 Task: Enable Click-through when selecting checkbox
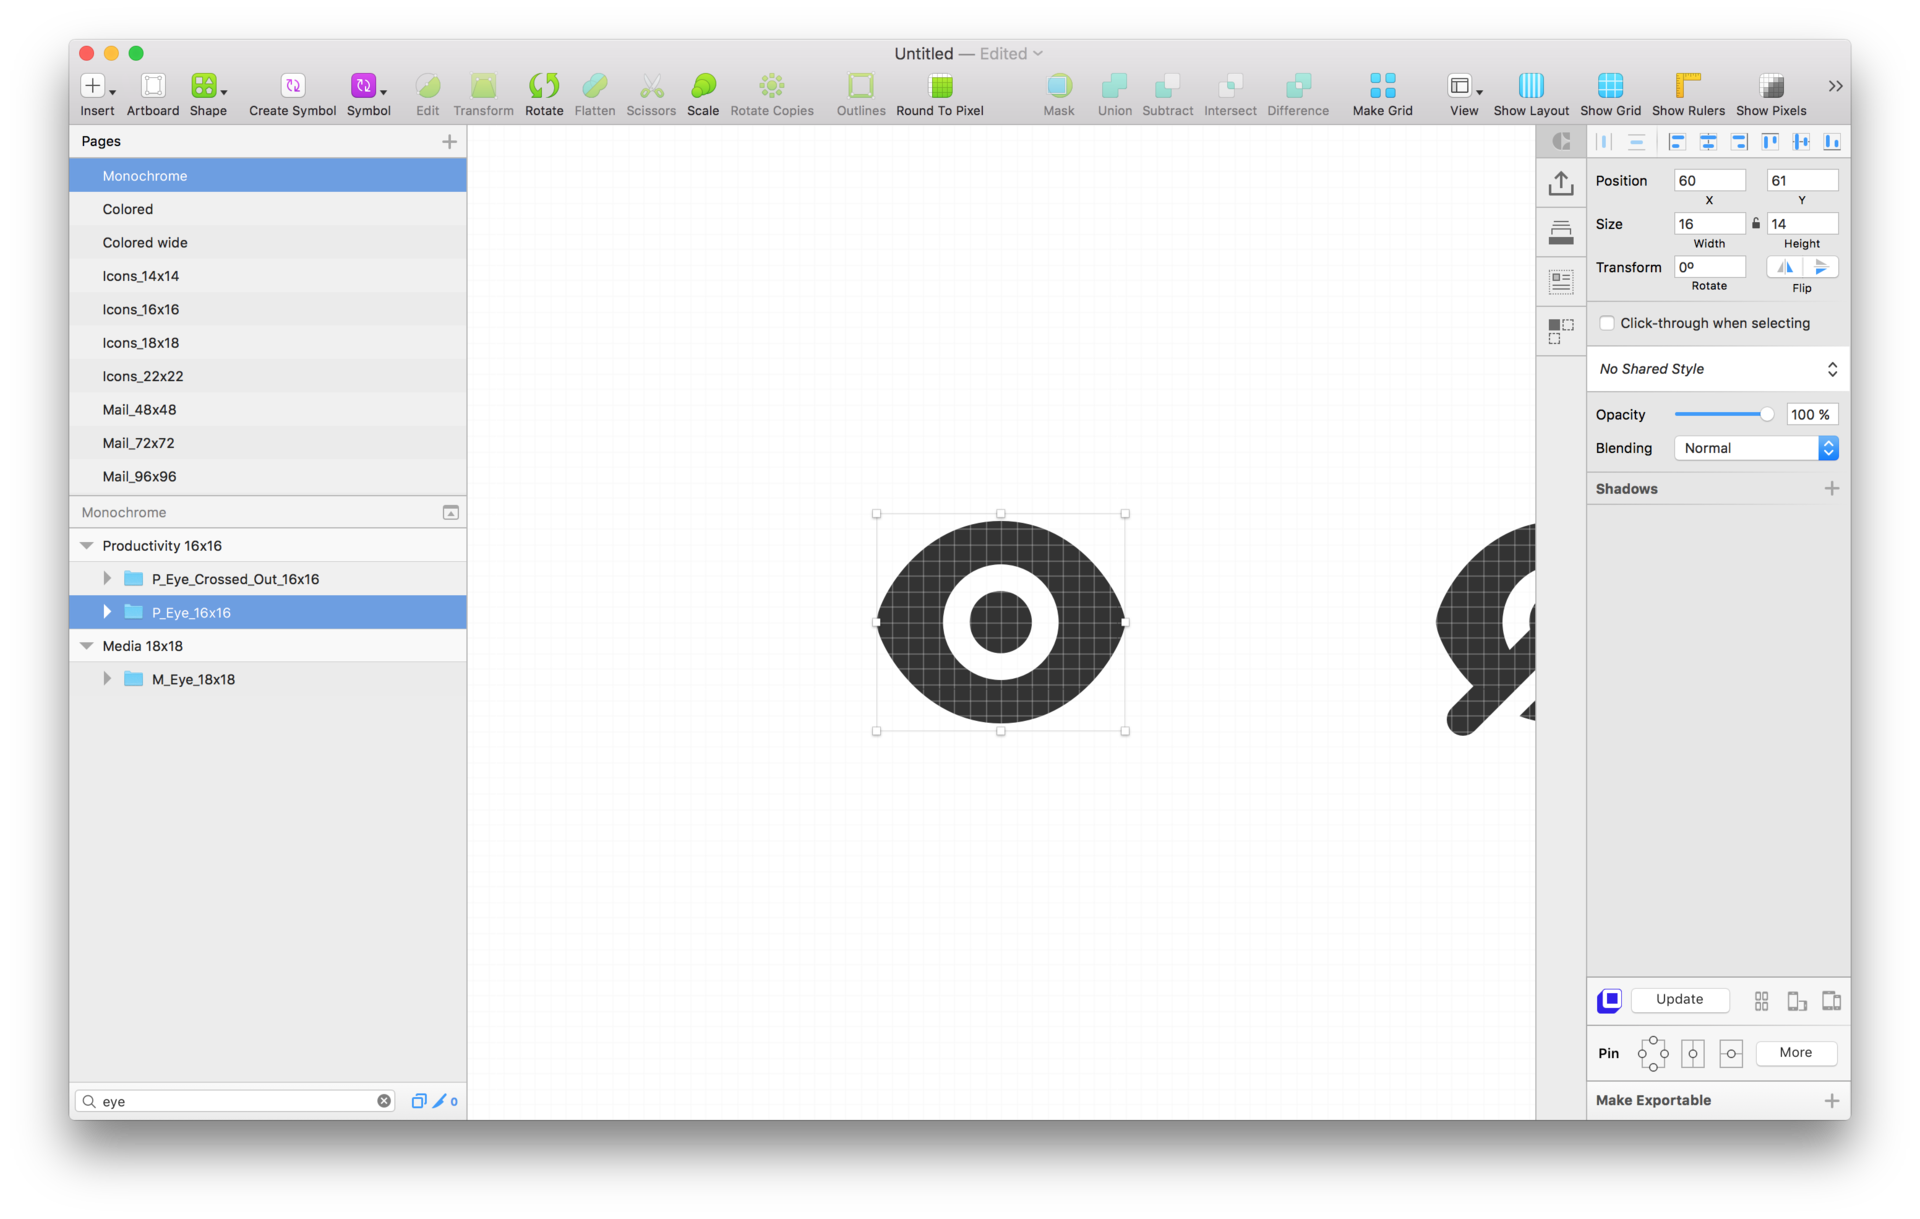[x=1607, y=323]
